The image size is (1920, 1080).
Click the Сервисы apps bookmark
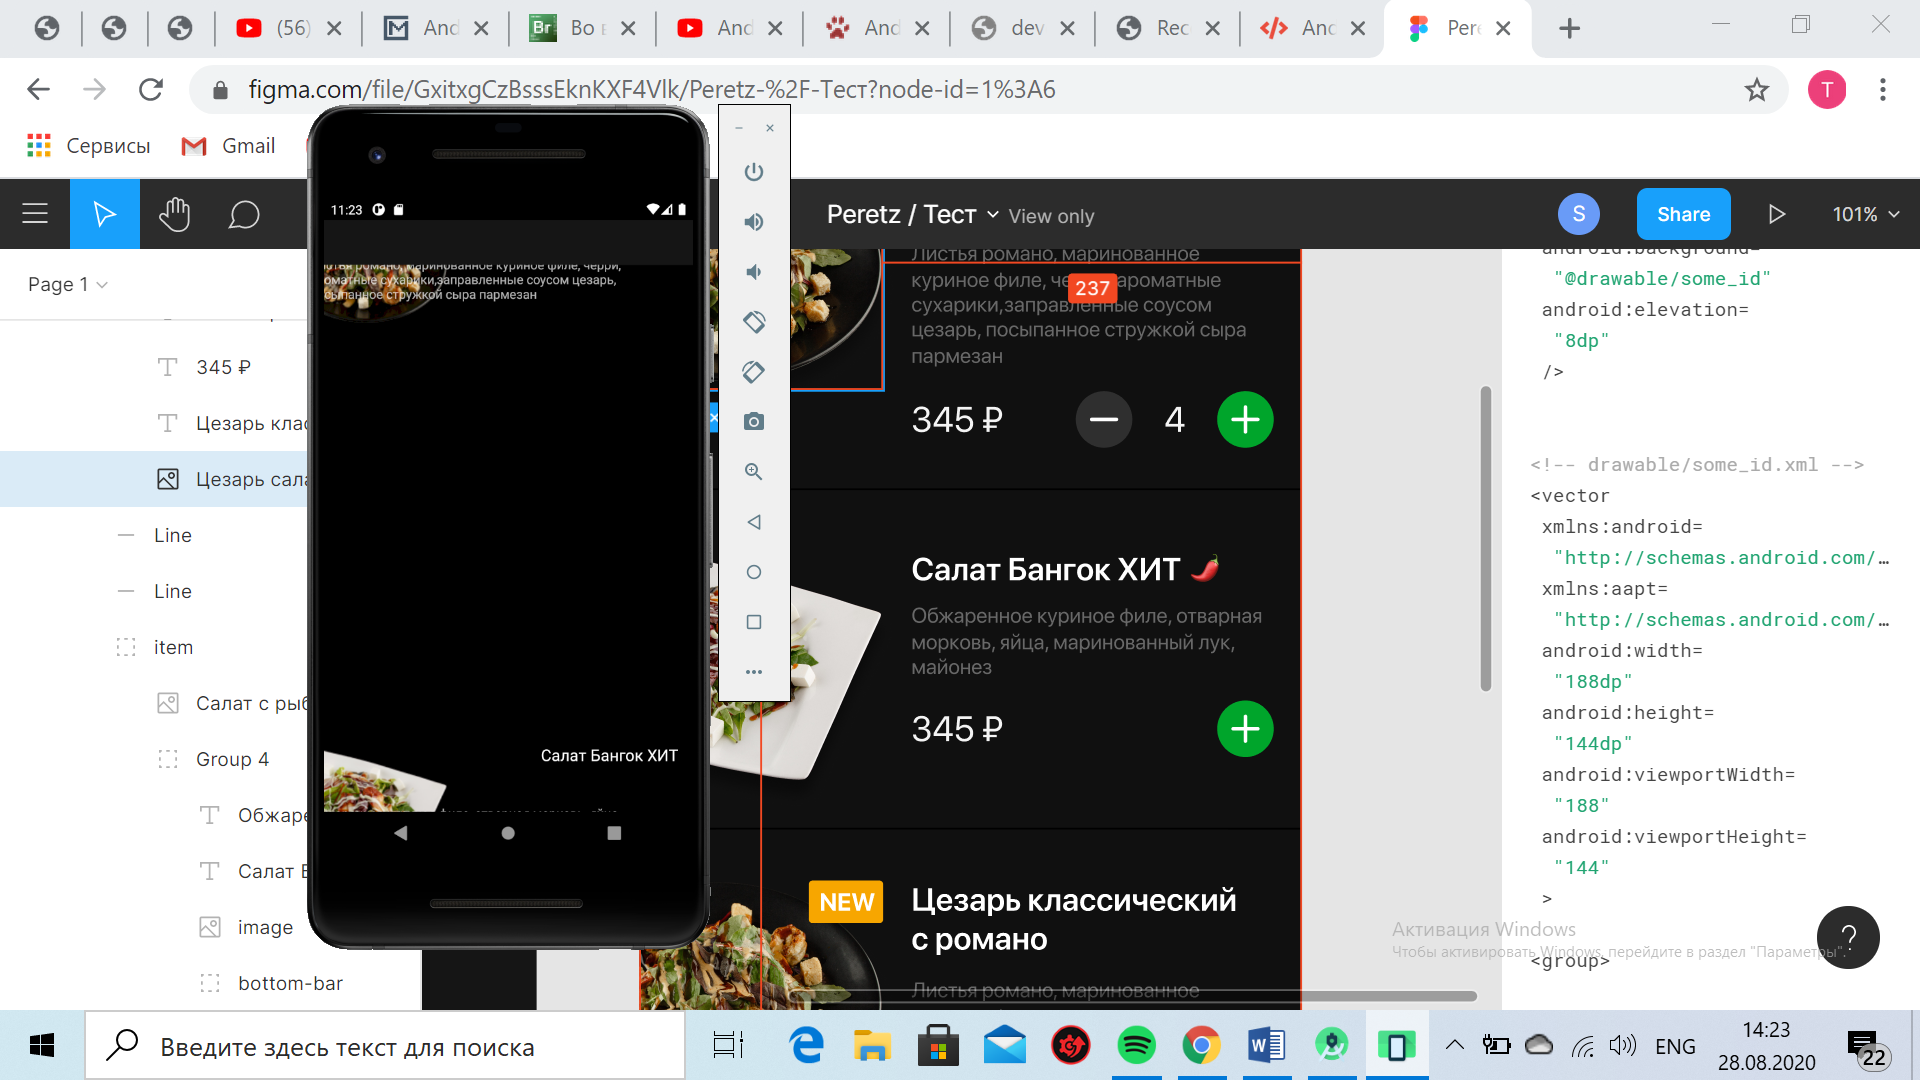[88, 146]
